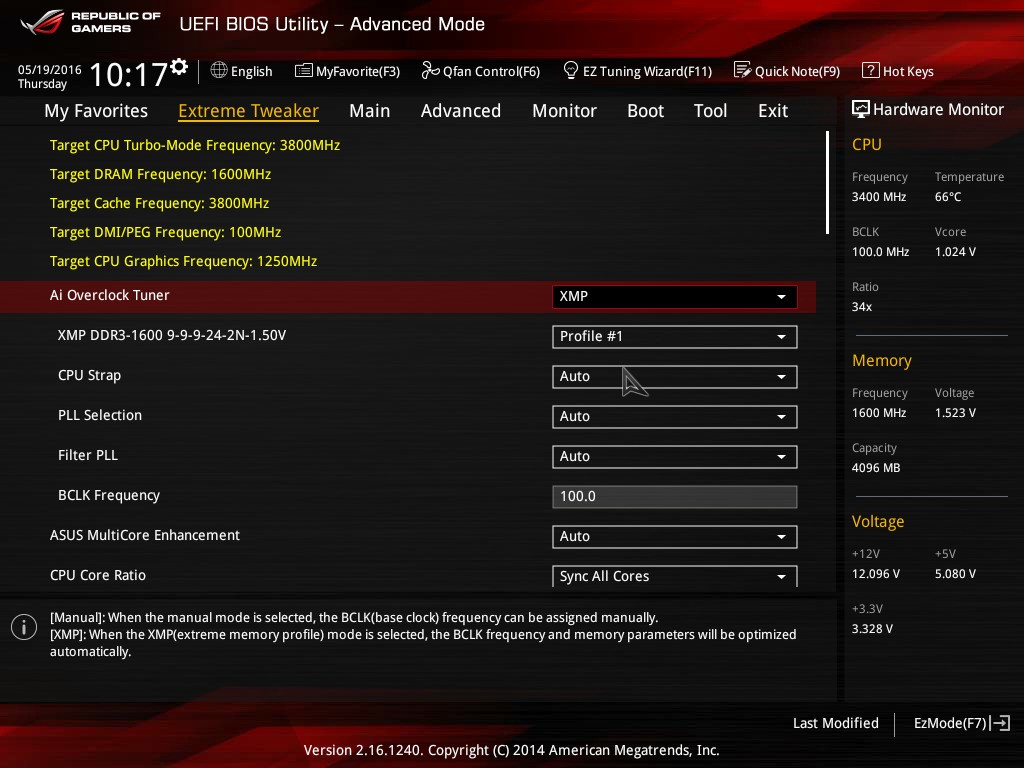Click the info icon next to the help text
1024x768 pixels.
(23, 627)
